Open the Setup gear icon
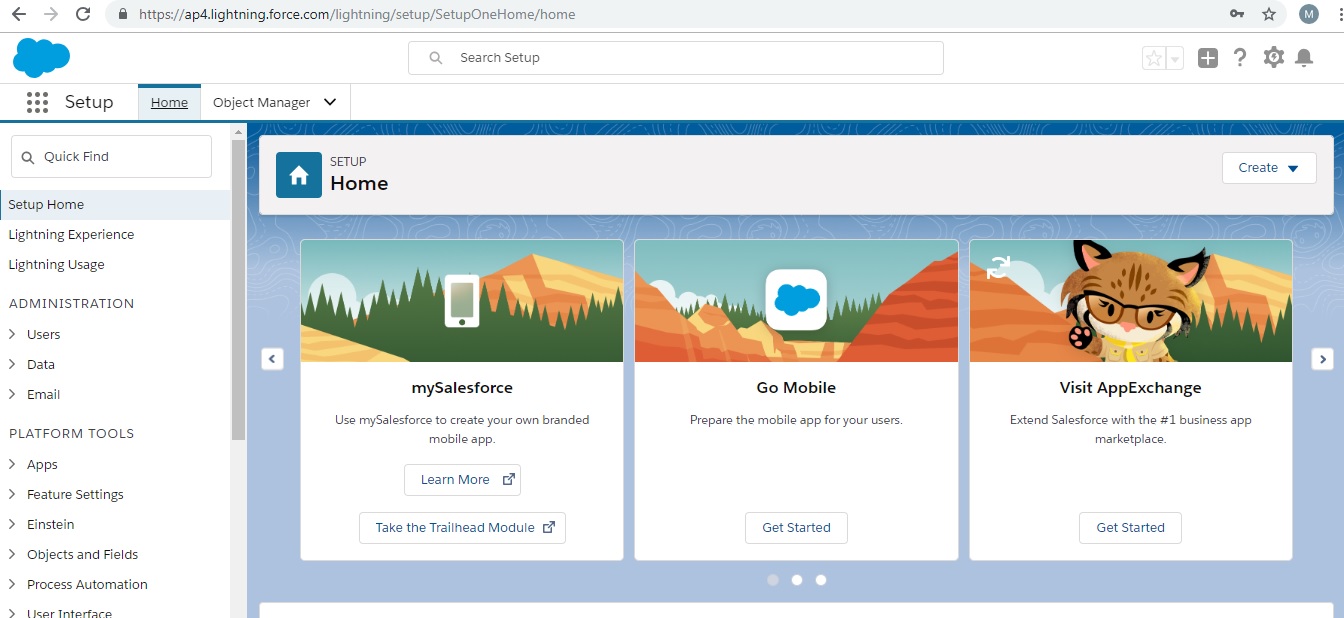The image size is (1344, 618). point(1273,57)
